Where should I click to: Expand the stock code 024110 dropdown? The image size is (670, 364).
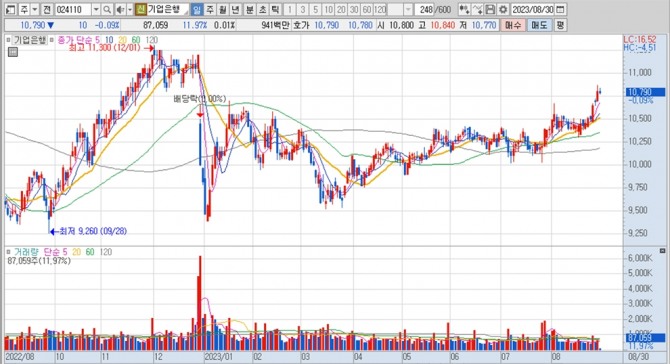pyautogui.click(x=97, y=9)
